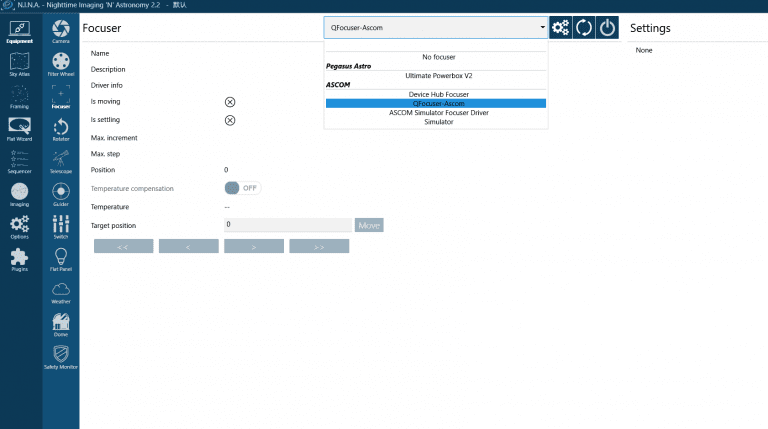
Task: Click the focuser driver settings gears icon
Action: pyautogui.click(x=561, y=28)
